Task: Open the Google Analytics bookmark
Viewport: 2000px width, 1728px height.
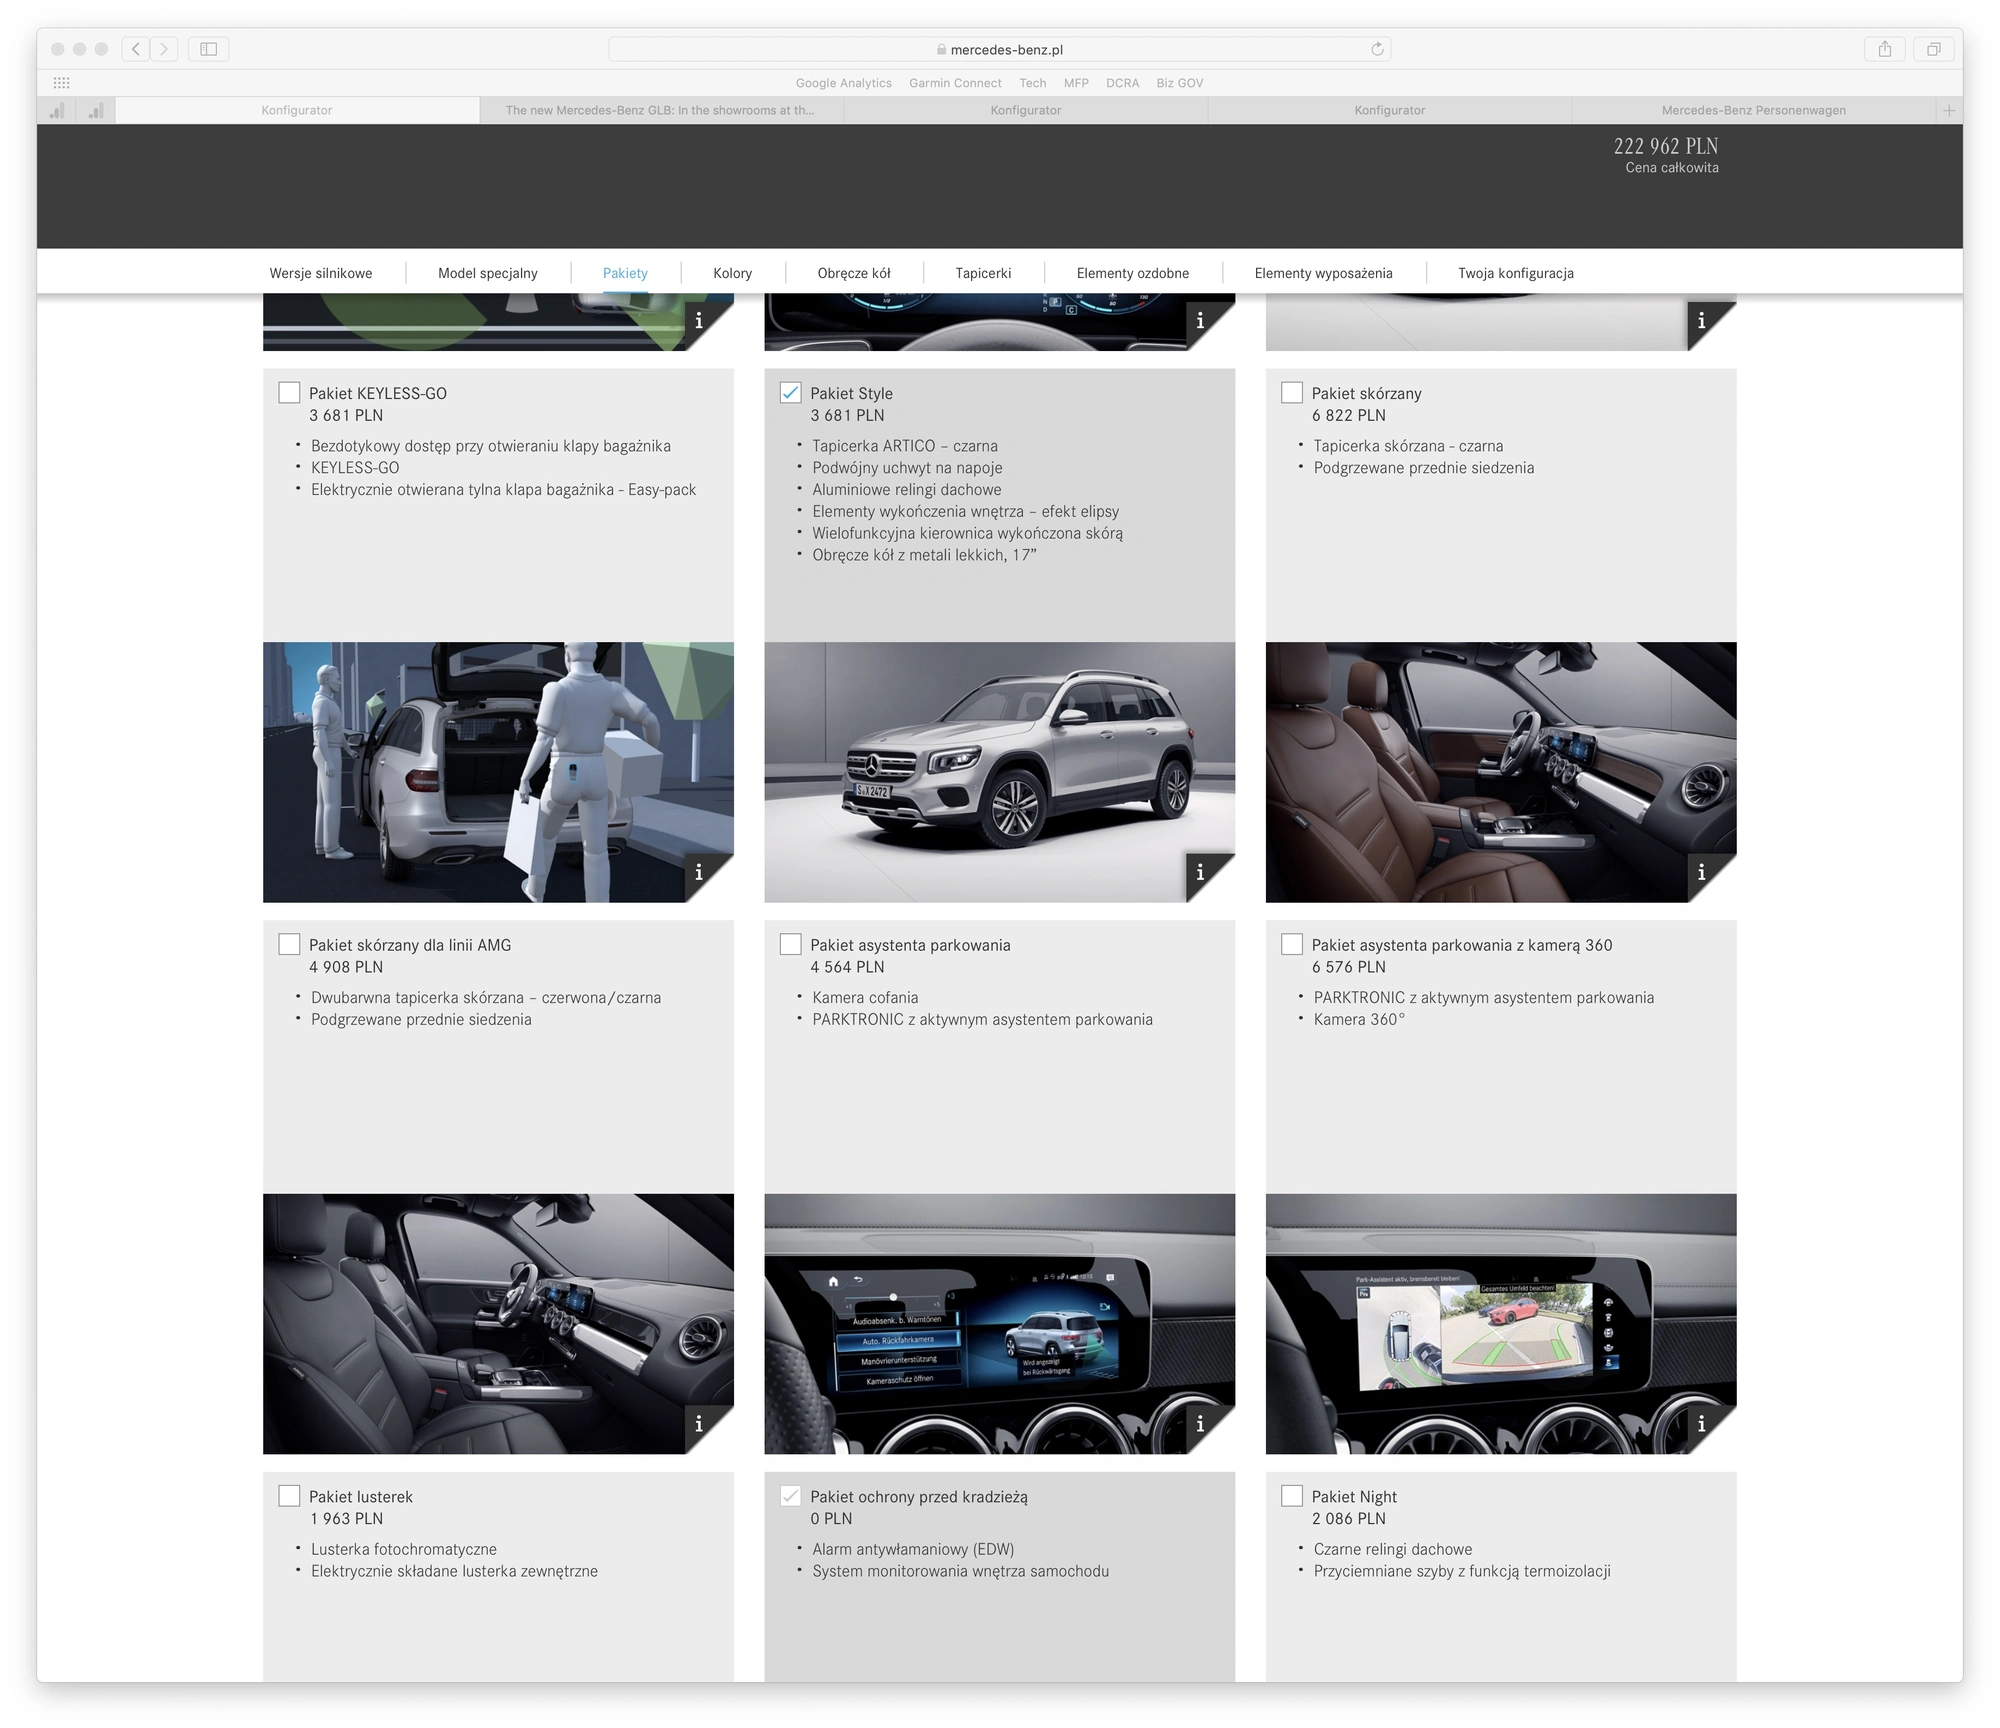Action: pyautogui.click(x=843, y=83)
